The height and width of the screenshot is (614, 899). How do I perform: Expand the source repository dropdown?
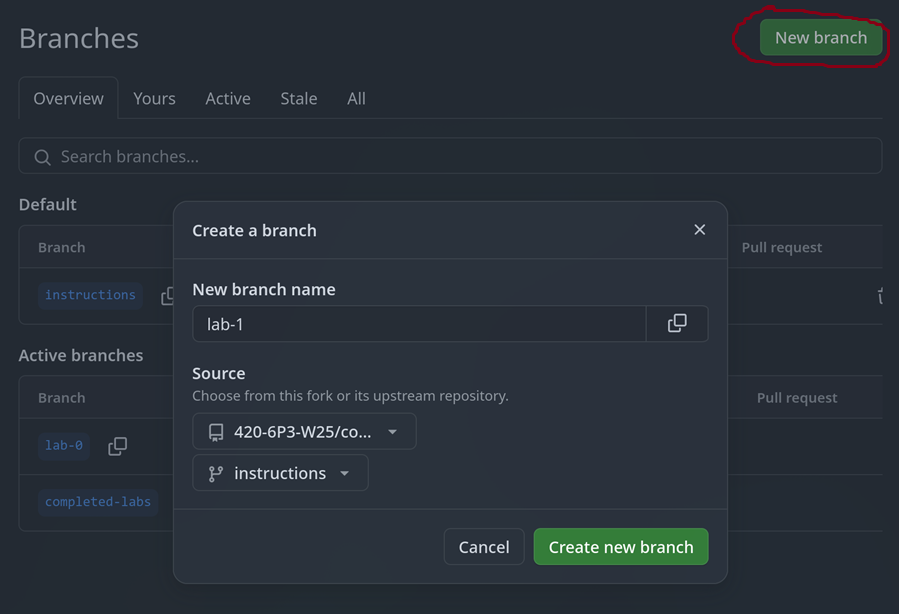304,432
